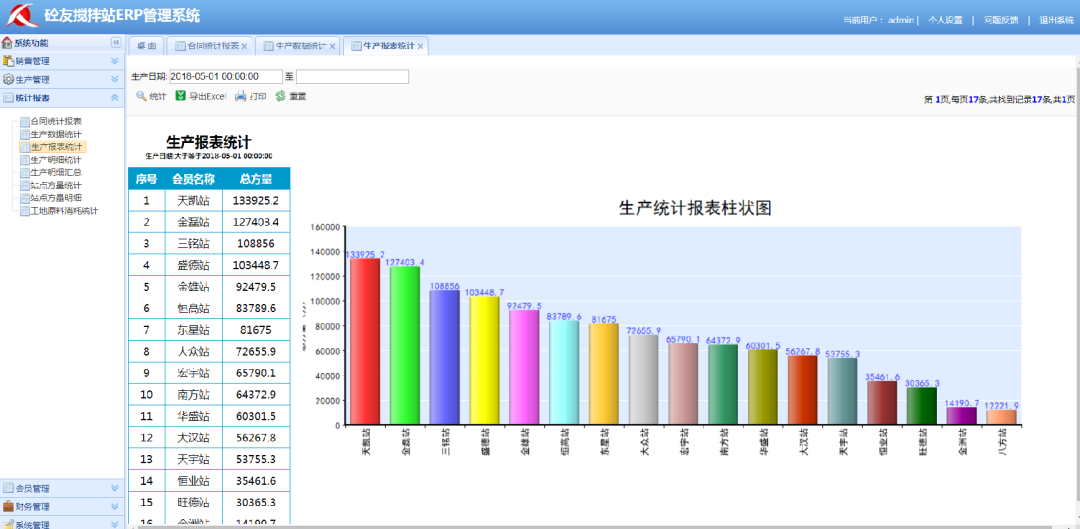Screen dimensions: 1080x529
Task: Expand the 生产管理 section
Action: coord(114,79)
